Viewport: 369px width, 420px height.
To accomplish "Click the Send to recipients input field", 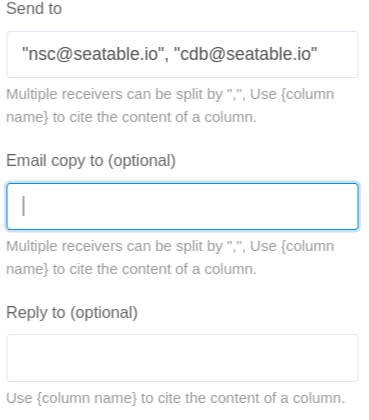I will [x=182, y=54].
